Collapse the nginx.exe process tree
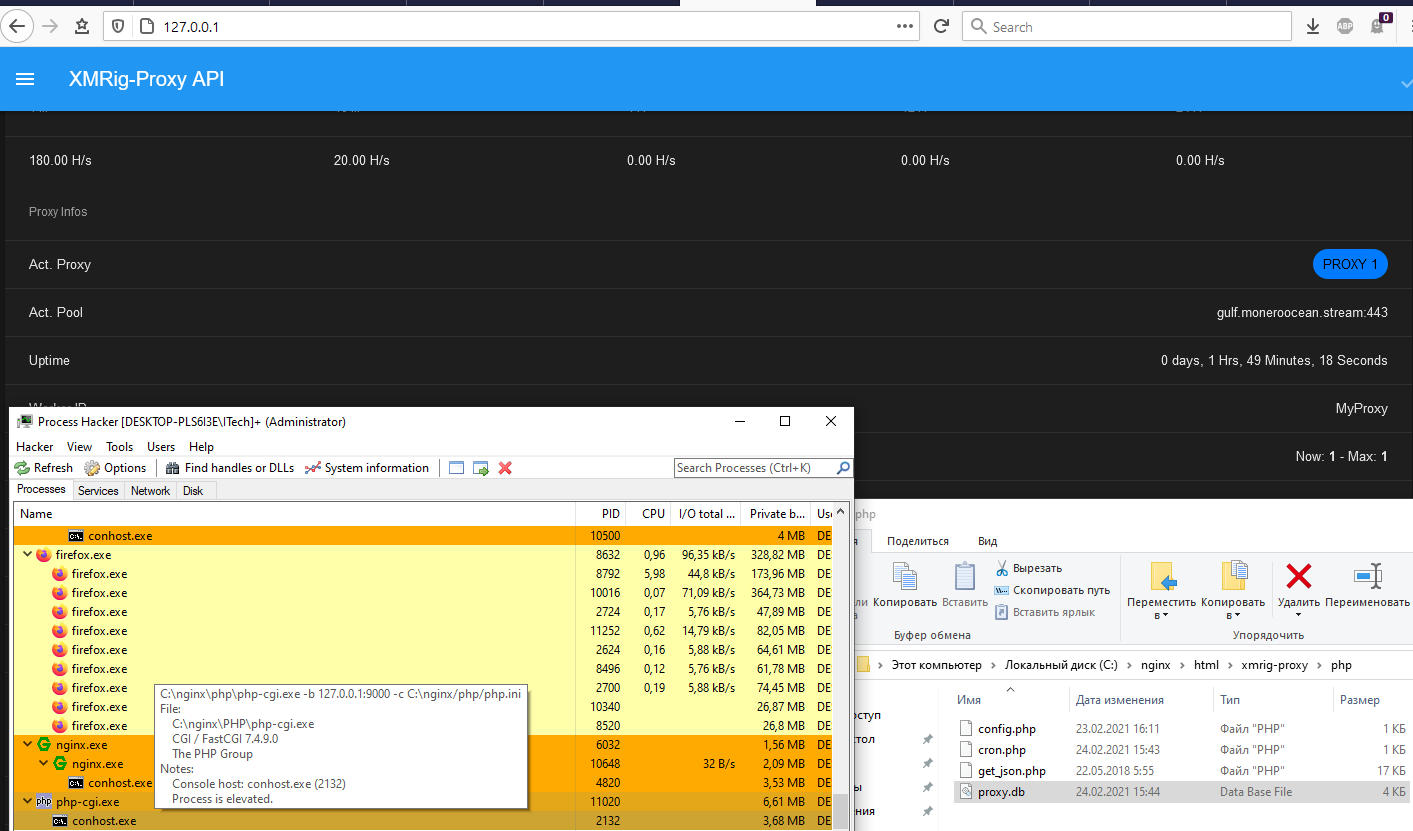Image resolution: width=1413 pixels, height=831 pixels. [27, 744]
